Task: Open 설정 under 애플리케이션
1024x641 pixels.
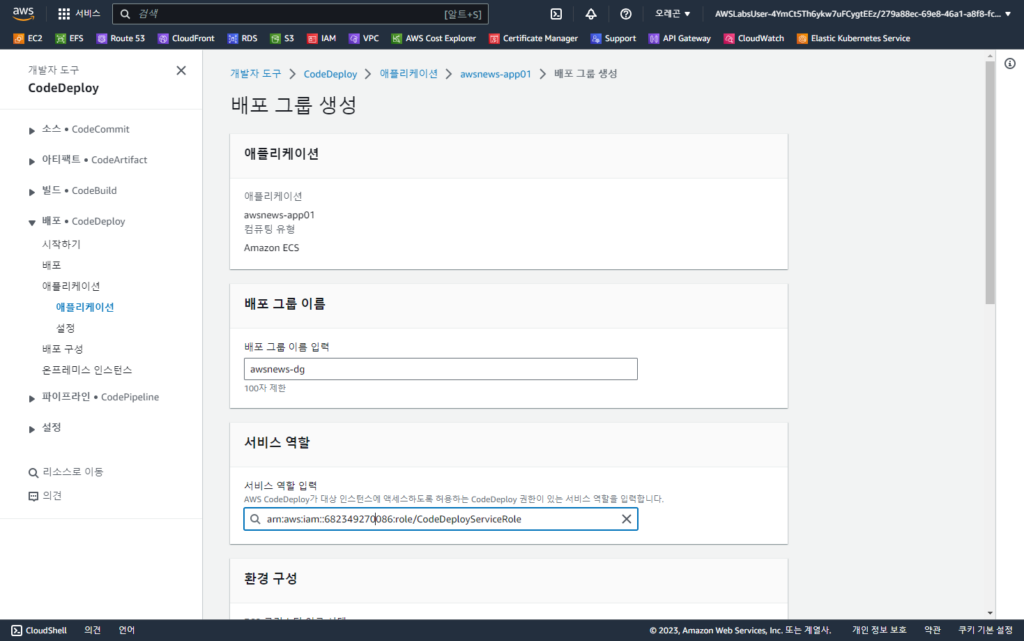Action: click(x=65, y=328)
